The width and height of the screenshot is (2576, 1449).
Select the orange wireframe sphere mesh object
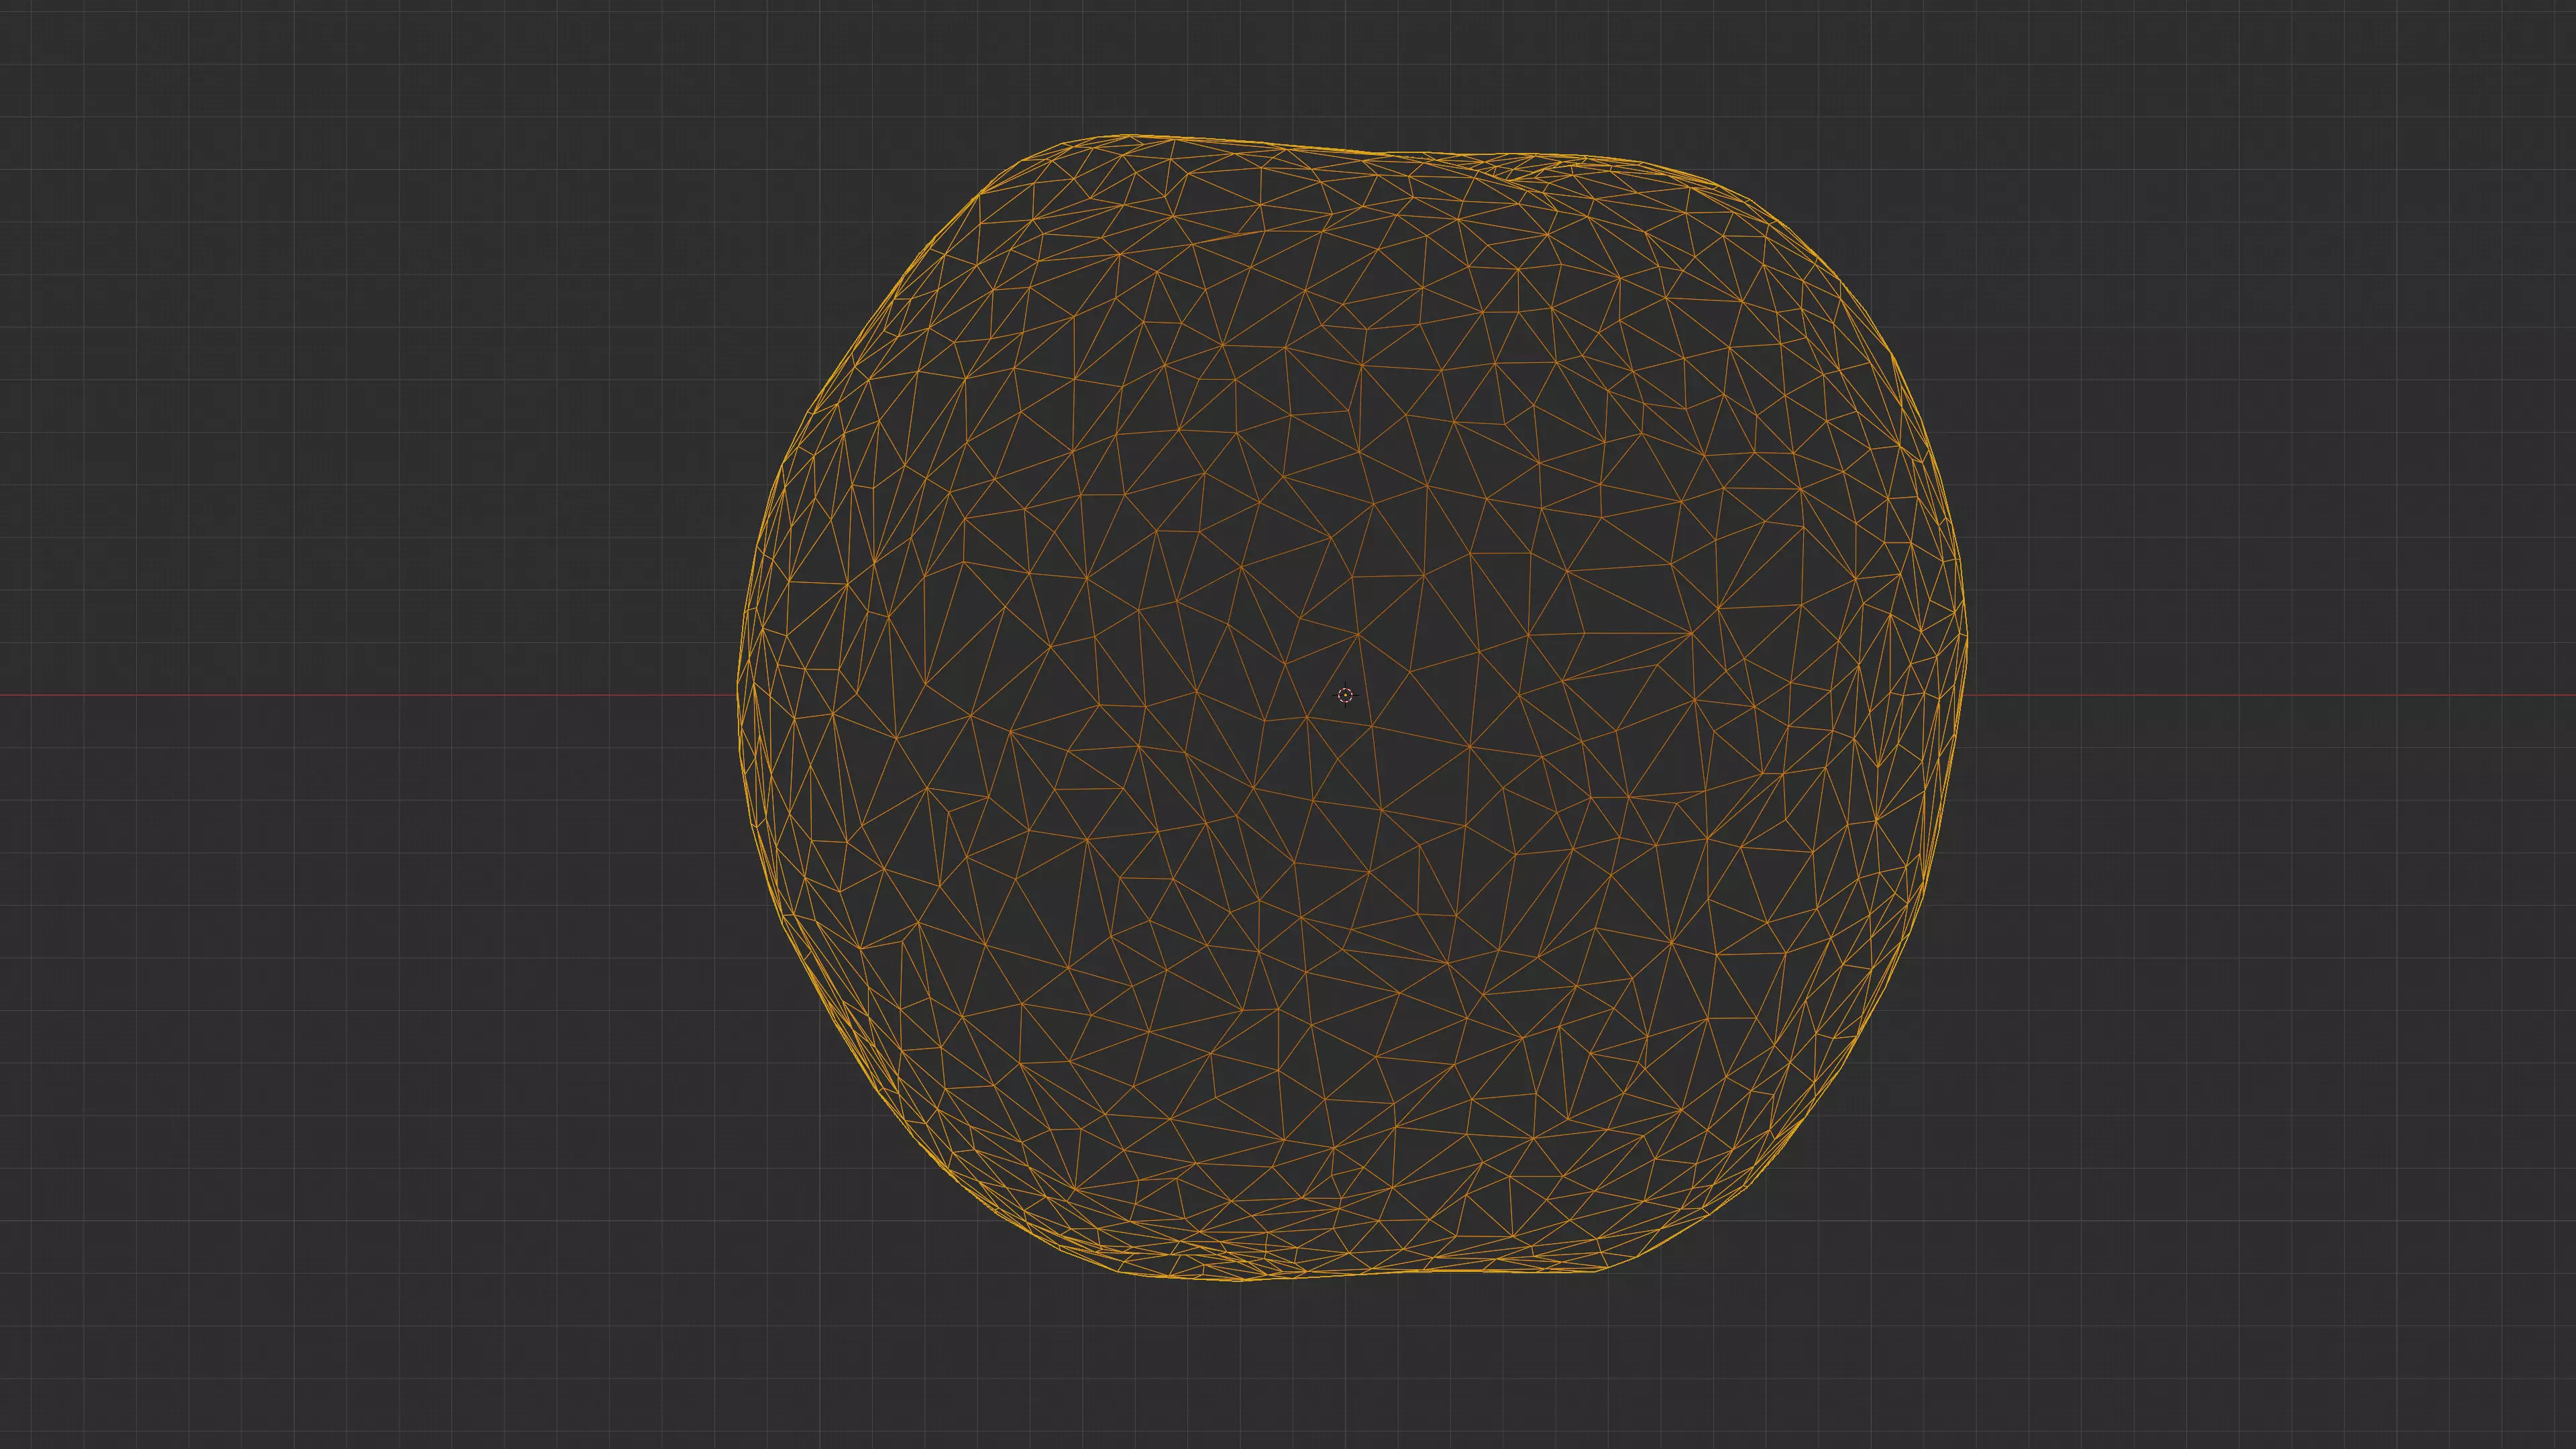[x=1352, y=707]
